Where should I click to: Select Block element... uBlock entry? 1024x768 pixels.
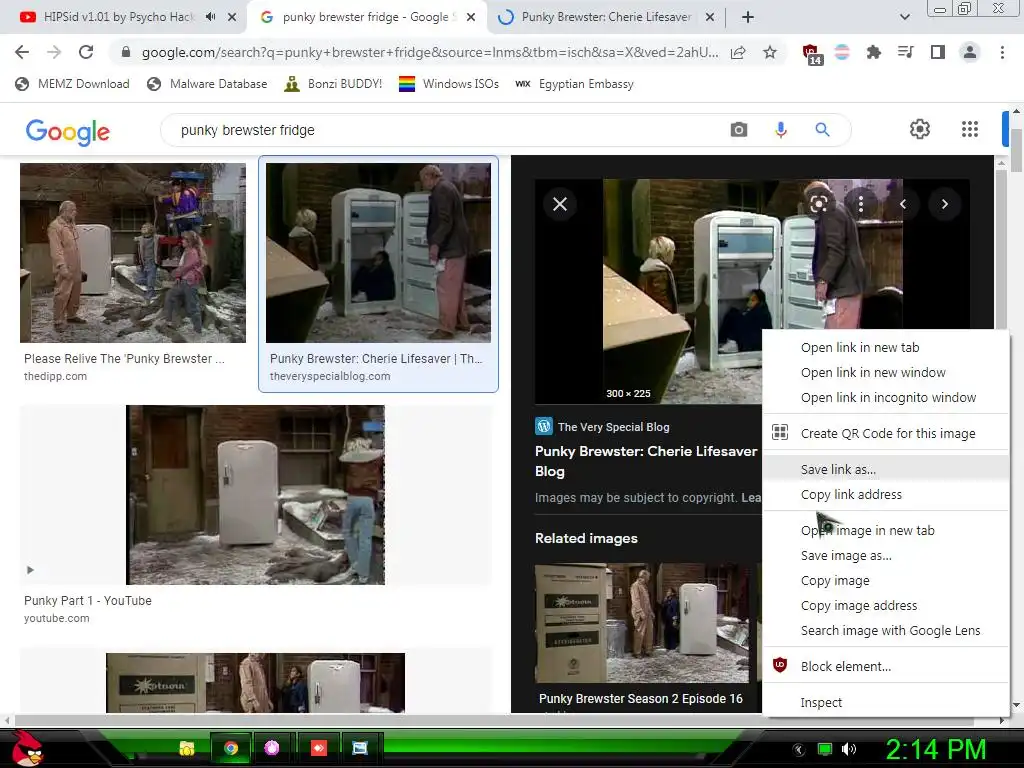[886, 666]
